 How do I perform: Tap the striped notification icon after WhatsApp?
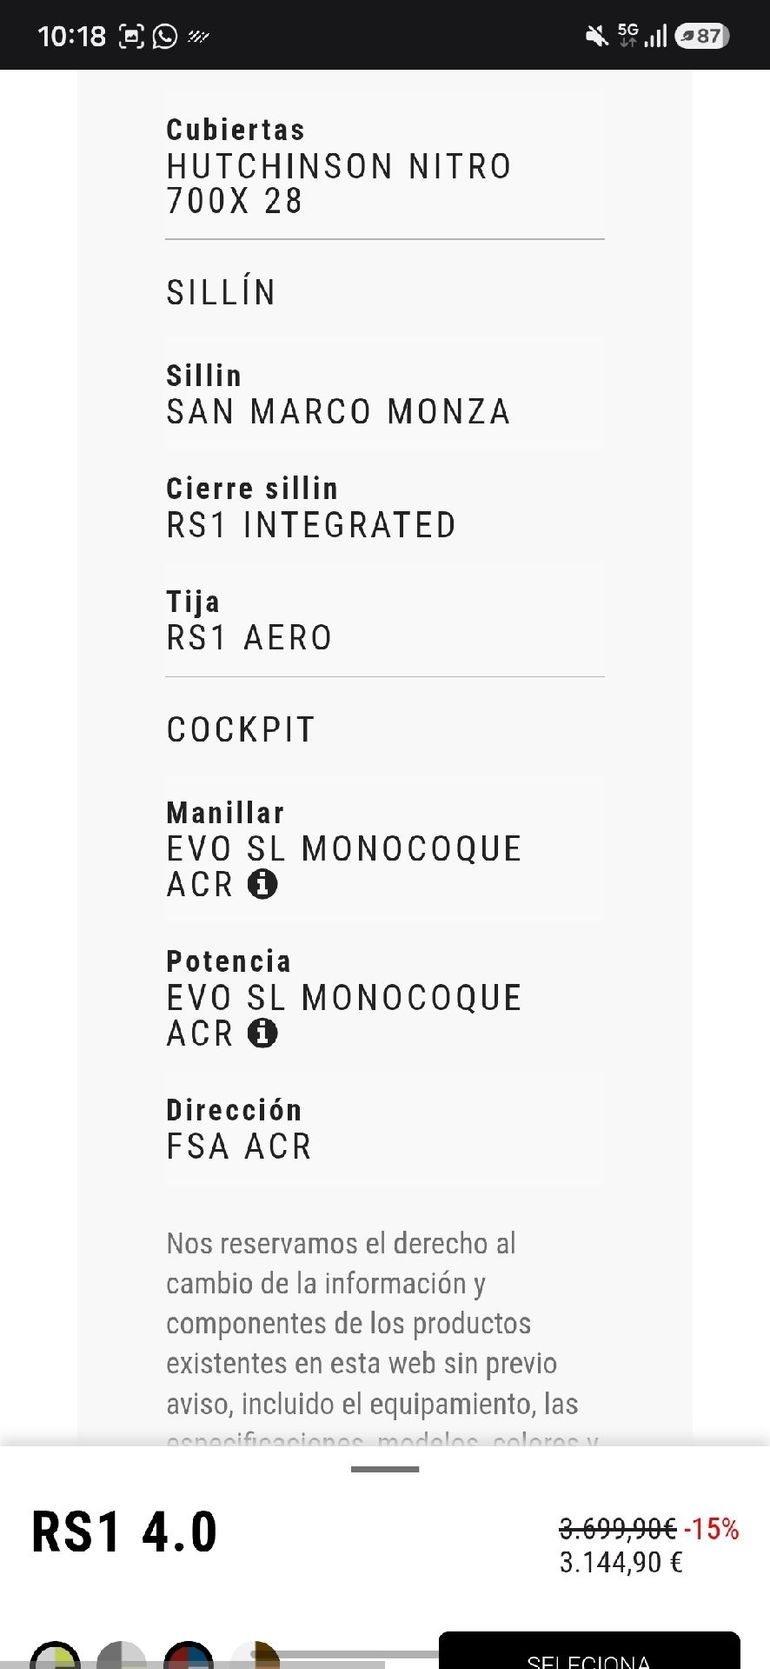198,37
